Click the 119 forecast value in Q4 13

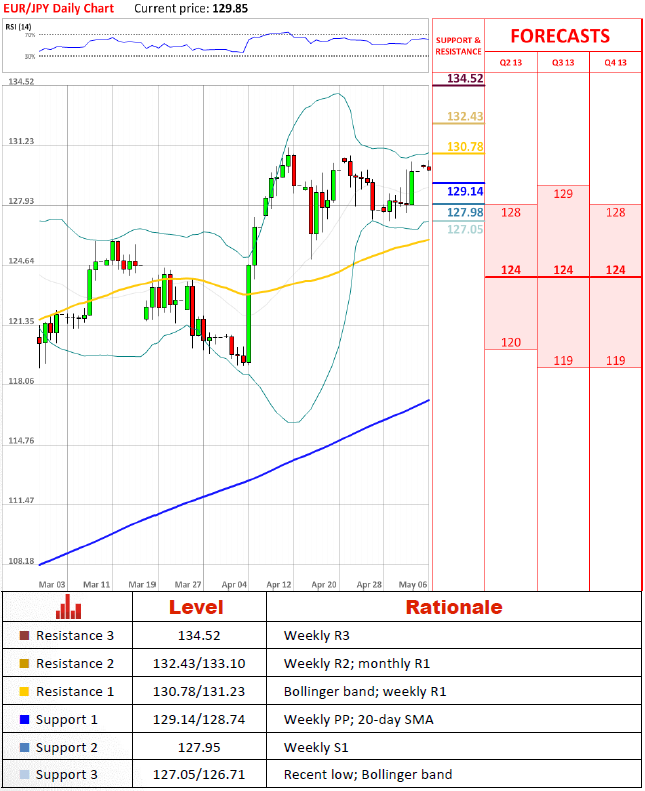point(615,361)
